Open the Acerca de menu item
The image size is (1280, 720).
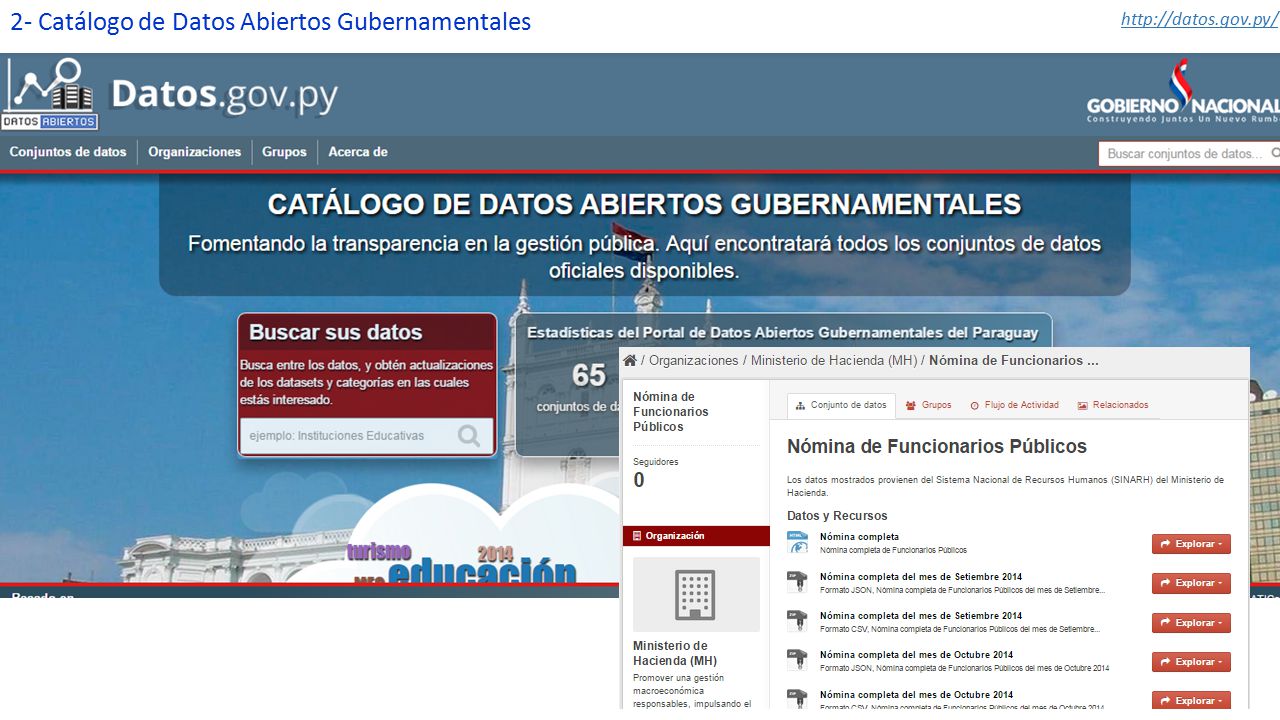pyautogui.click(x=358, y=152)
